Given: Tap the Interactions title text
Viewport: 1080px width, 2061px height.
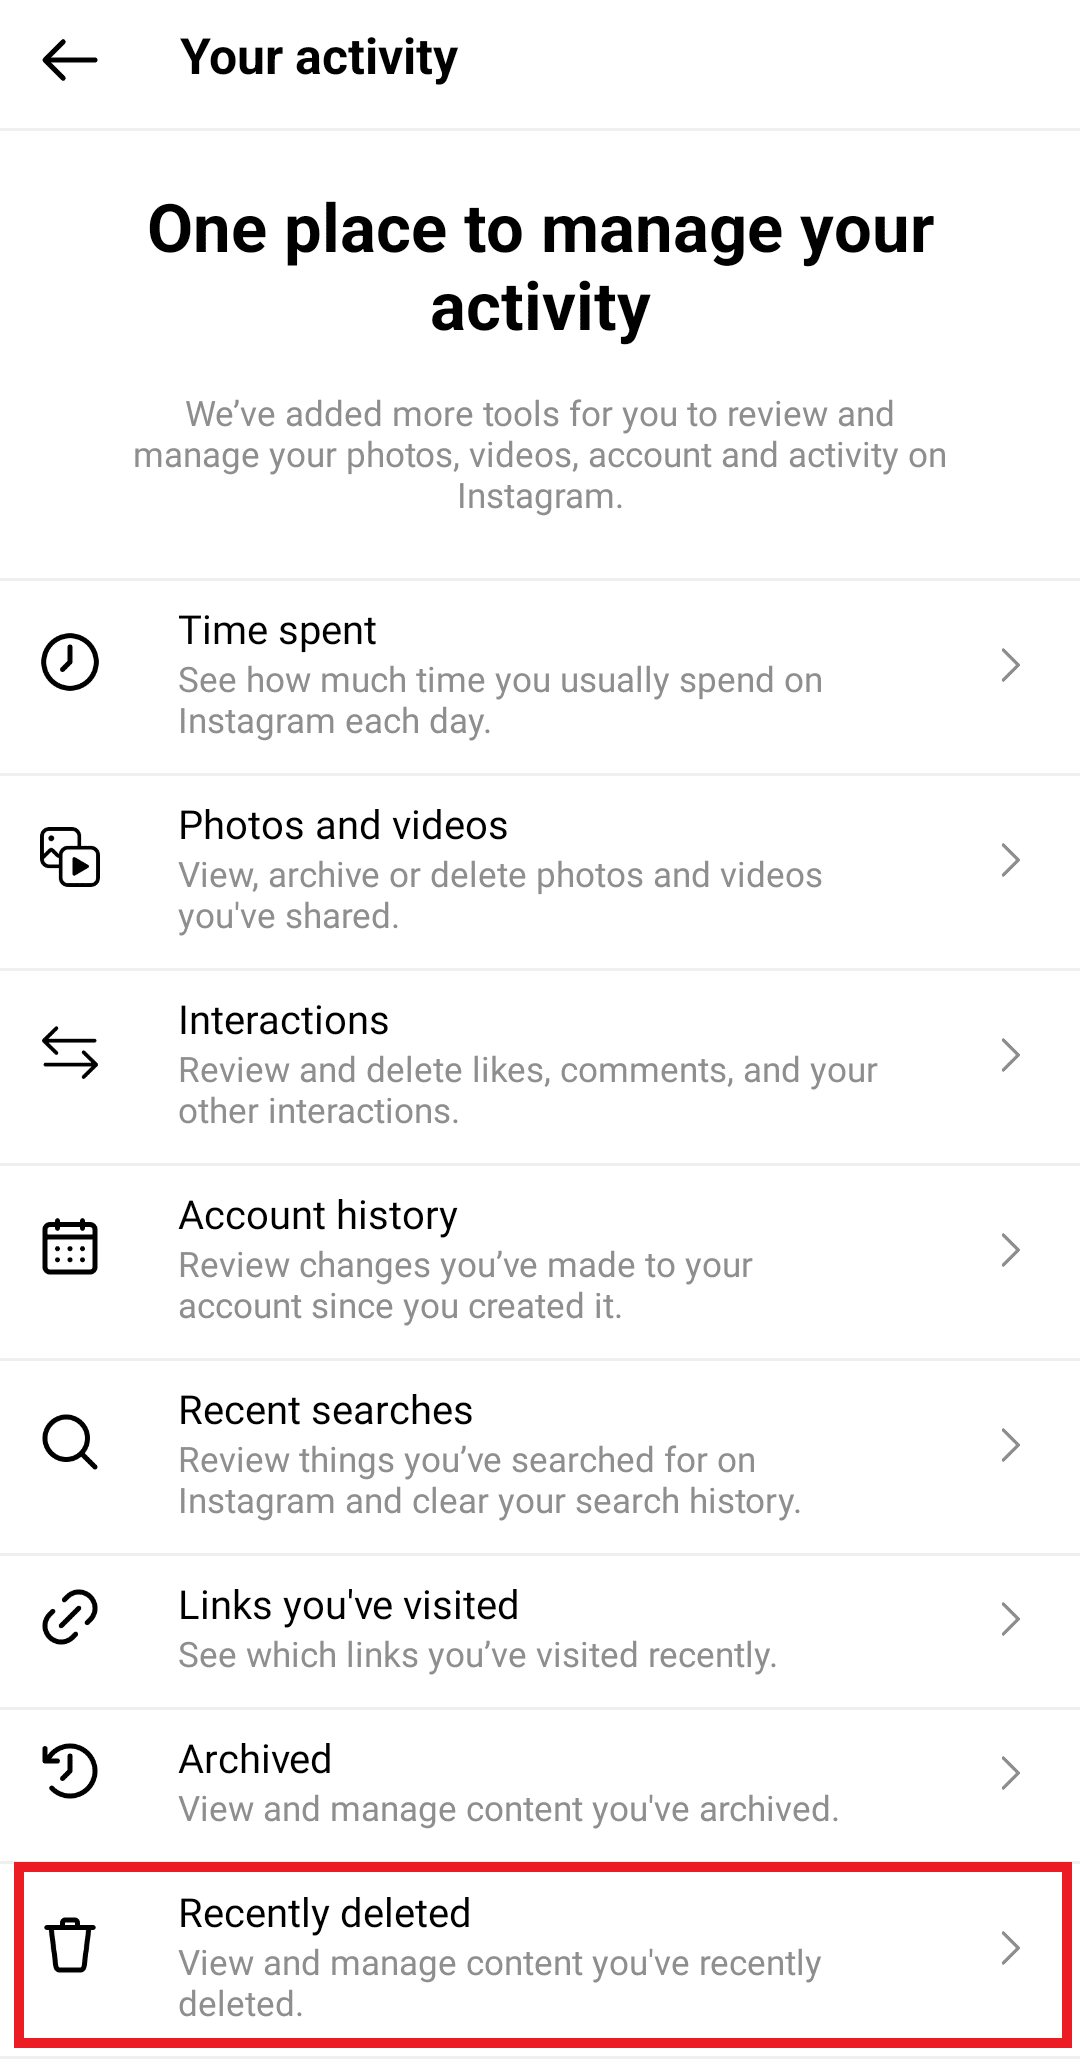Looking at the screenshot, I should click(x=284, y=1021).
